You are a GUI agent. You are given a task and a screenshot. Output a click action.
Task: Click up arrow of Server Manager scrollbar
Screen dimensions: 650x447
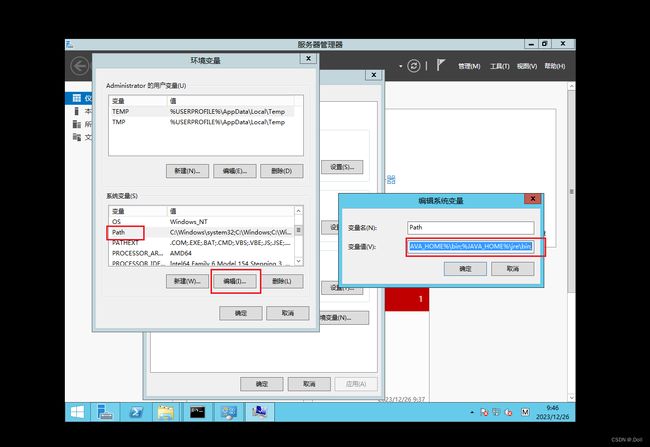(x=572, y=86)
